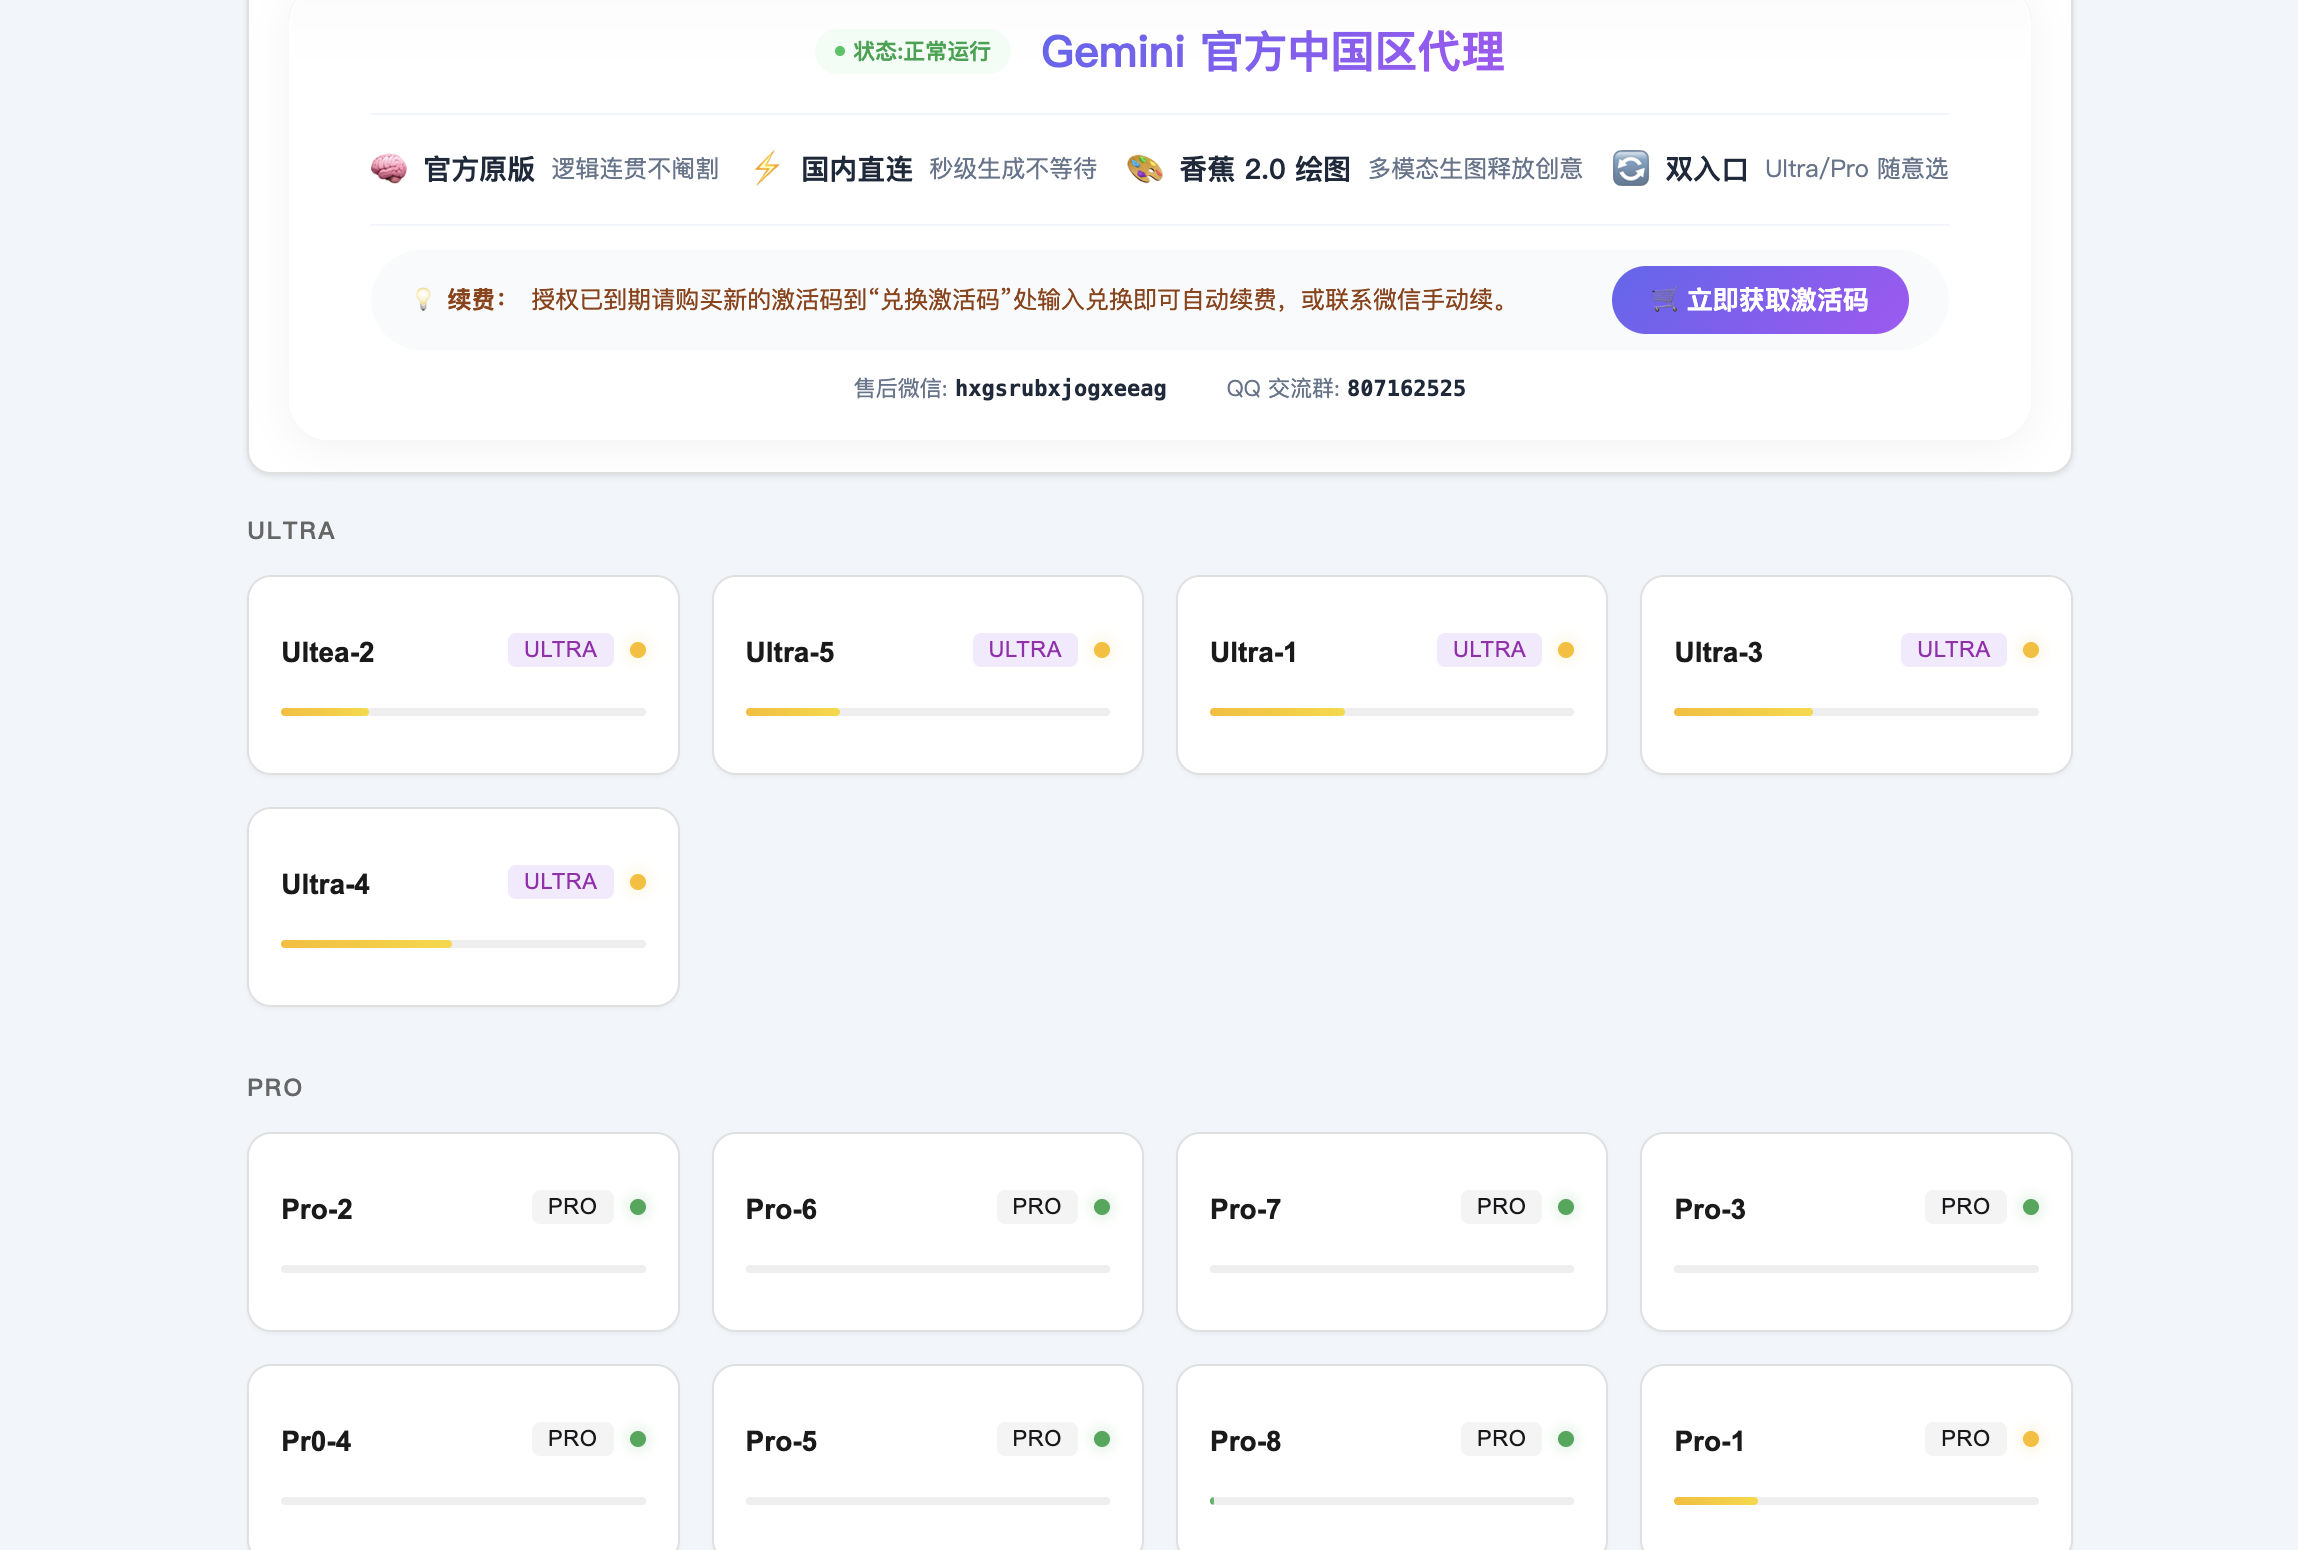
Task: Select the Pr0-4 card
Action: 463,1460
